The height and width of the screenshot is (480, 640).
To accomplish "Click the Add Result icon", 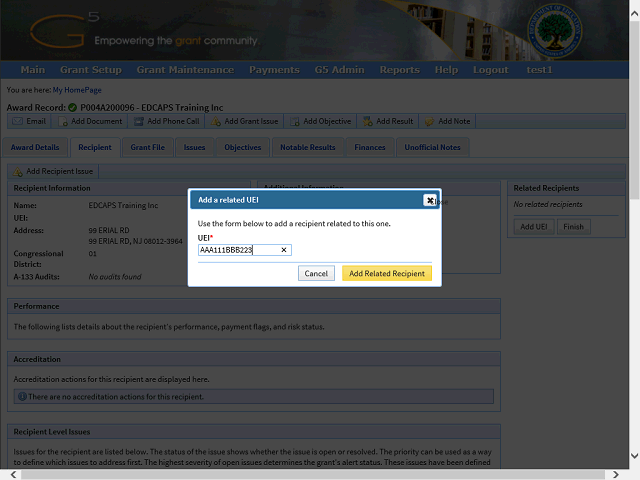I will coord(368,121).
